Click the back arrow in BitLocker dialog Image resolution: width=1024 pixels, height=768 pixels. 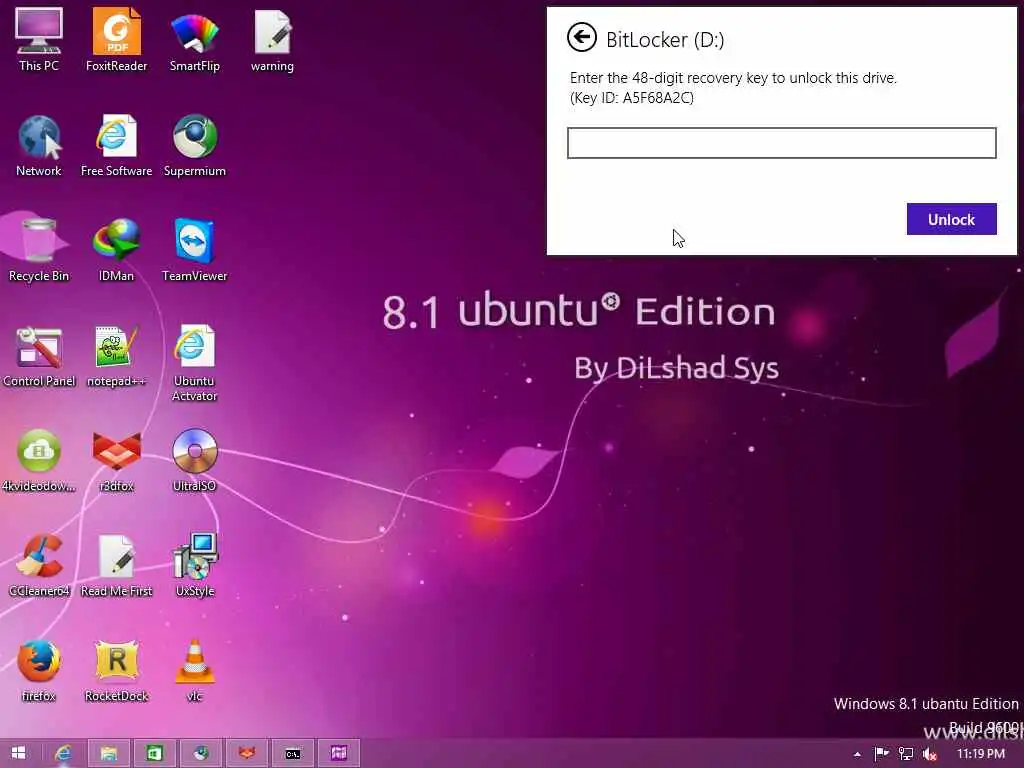[581, 37]
